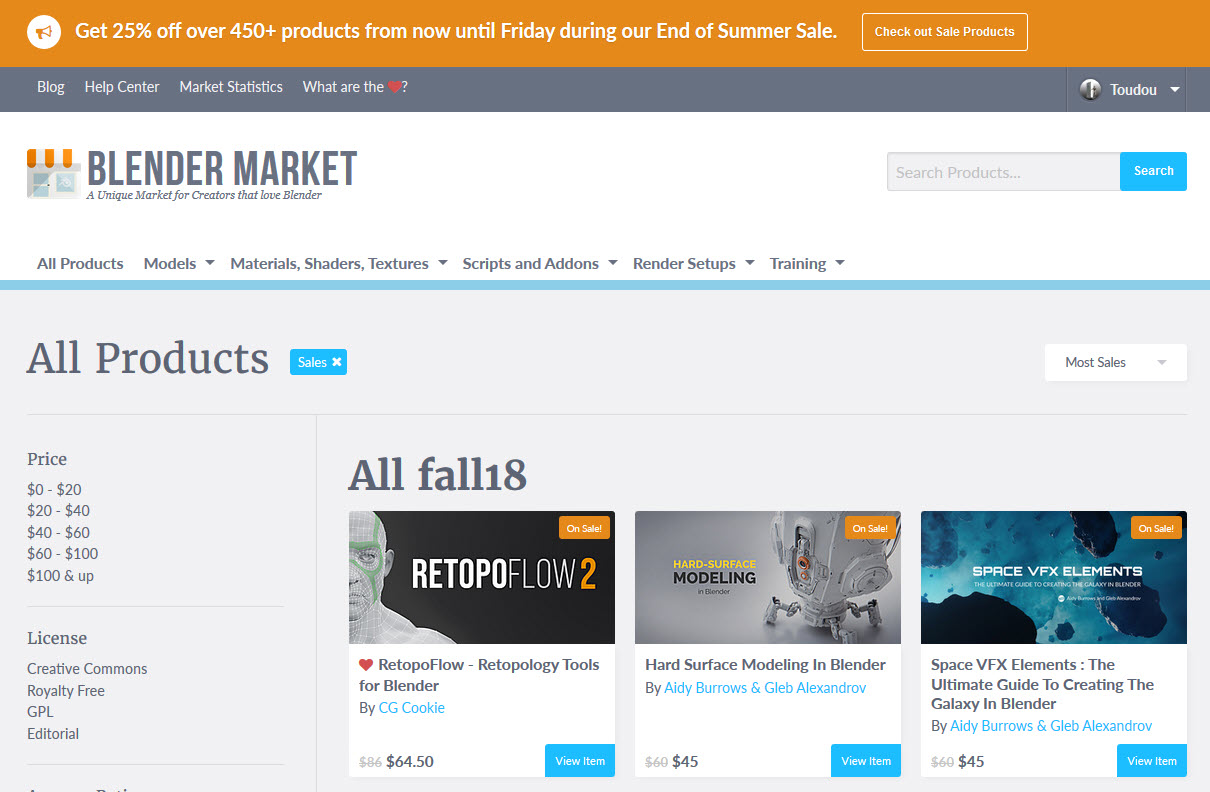Viewport: 1210px width, 792px height.
Task: Click the On Sale badge on RetopoFlow
Action: pos(583,528)
